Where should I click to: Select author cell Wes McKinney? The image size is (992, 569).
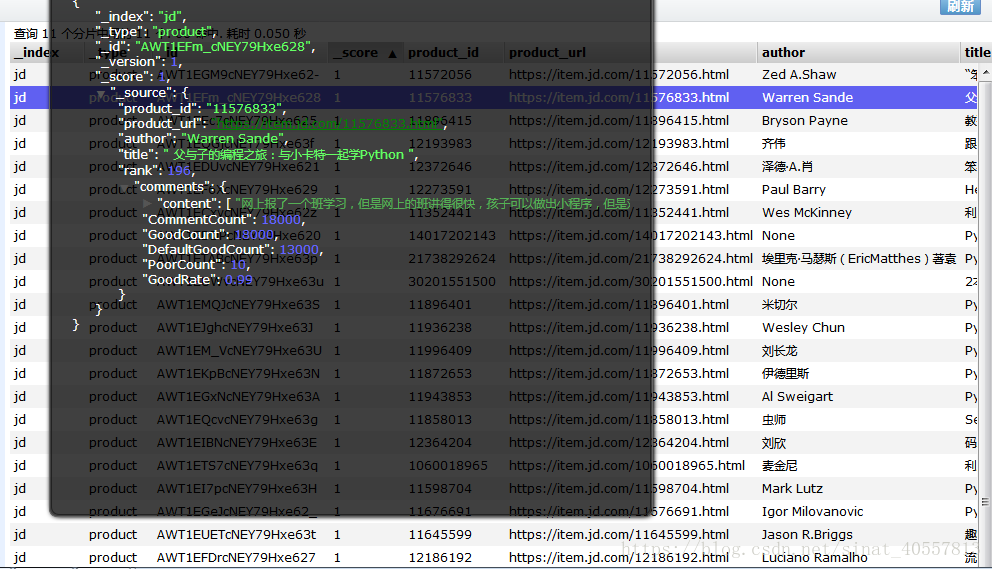[x=807, y=213]
